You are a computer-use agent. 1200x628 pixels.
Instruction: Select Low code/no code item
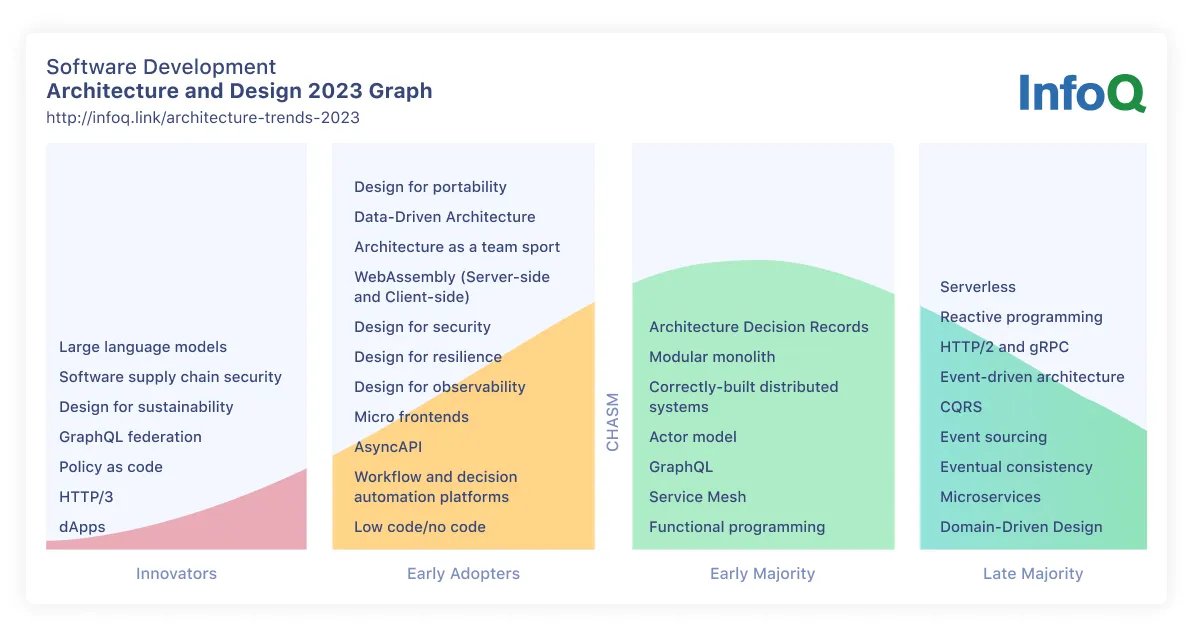419,527
